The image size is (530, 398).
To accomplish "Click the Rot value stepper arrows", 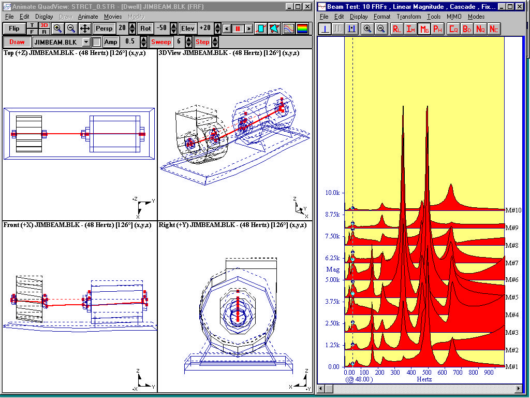I will (173, 29).
